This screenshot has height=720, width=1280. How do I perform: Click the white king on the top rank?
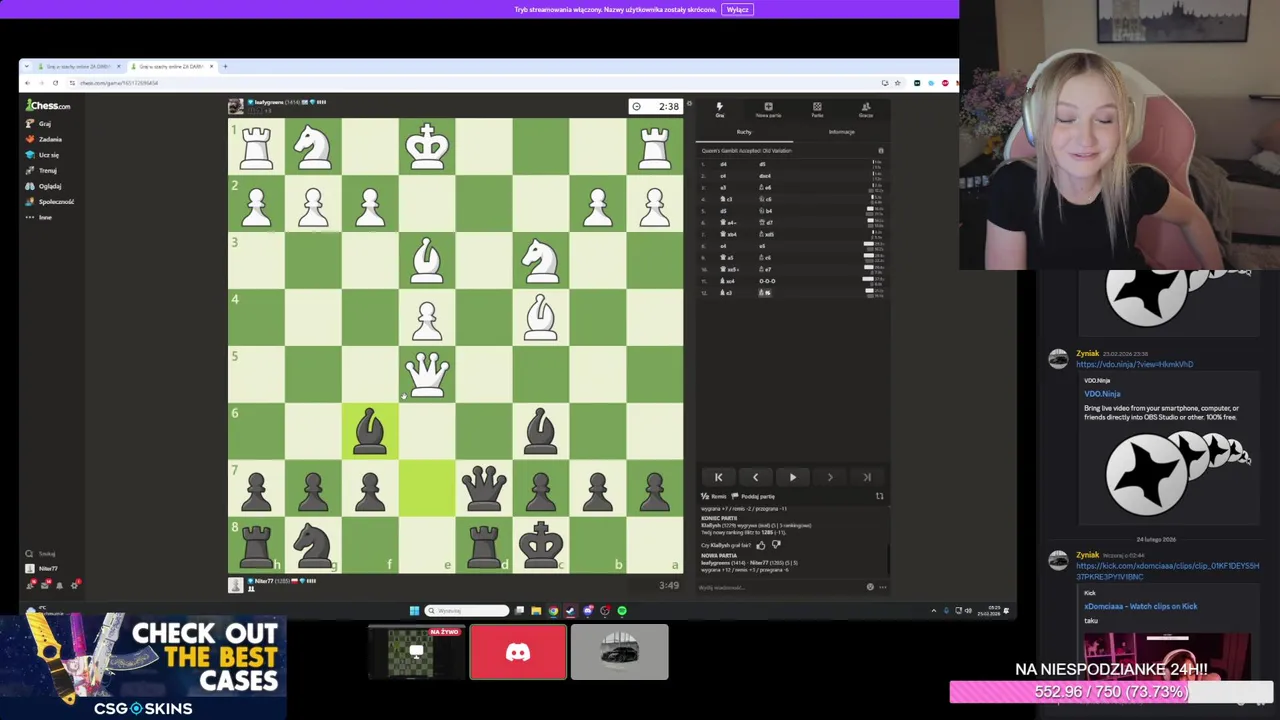[x=427, y=146]
